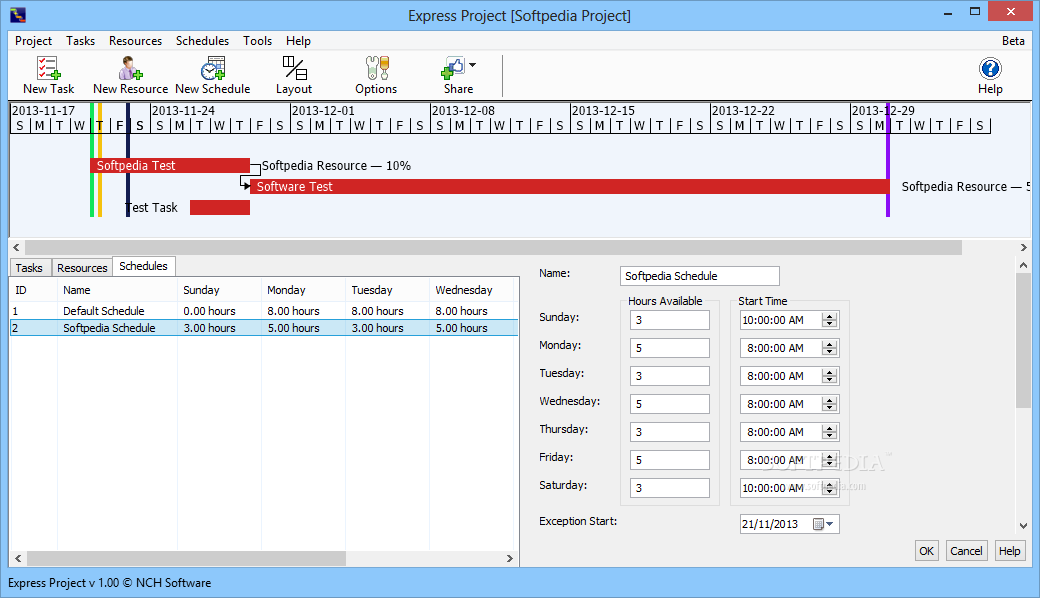
Task: Select the Softpedia Test Gantt bar
Action: pos(170,166)
